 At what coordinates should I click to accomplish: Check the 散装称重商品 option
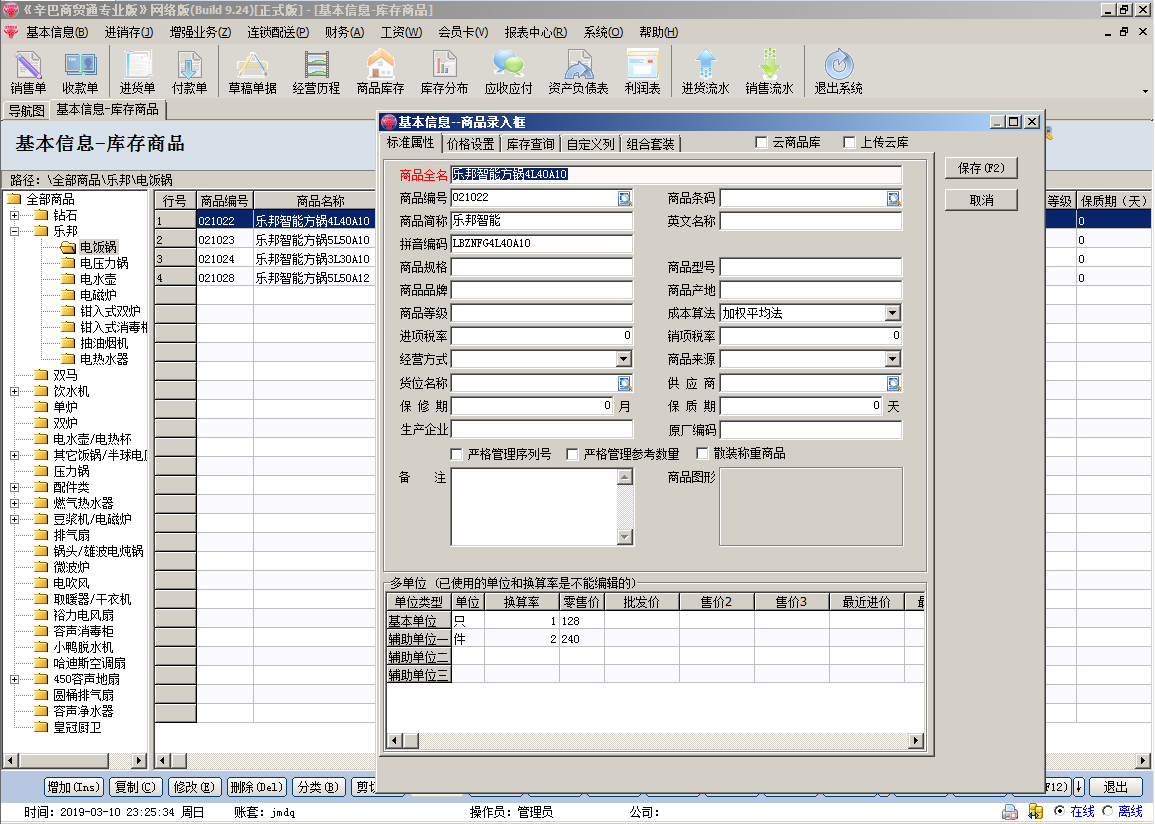702,454
